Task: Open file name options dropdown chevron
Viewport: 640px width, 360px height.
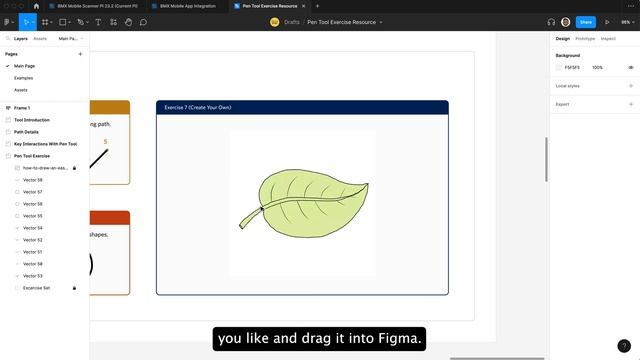Action: [x=381, y=22]
